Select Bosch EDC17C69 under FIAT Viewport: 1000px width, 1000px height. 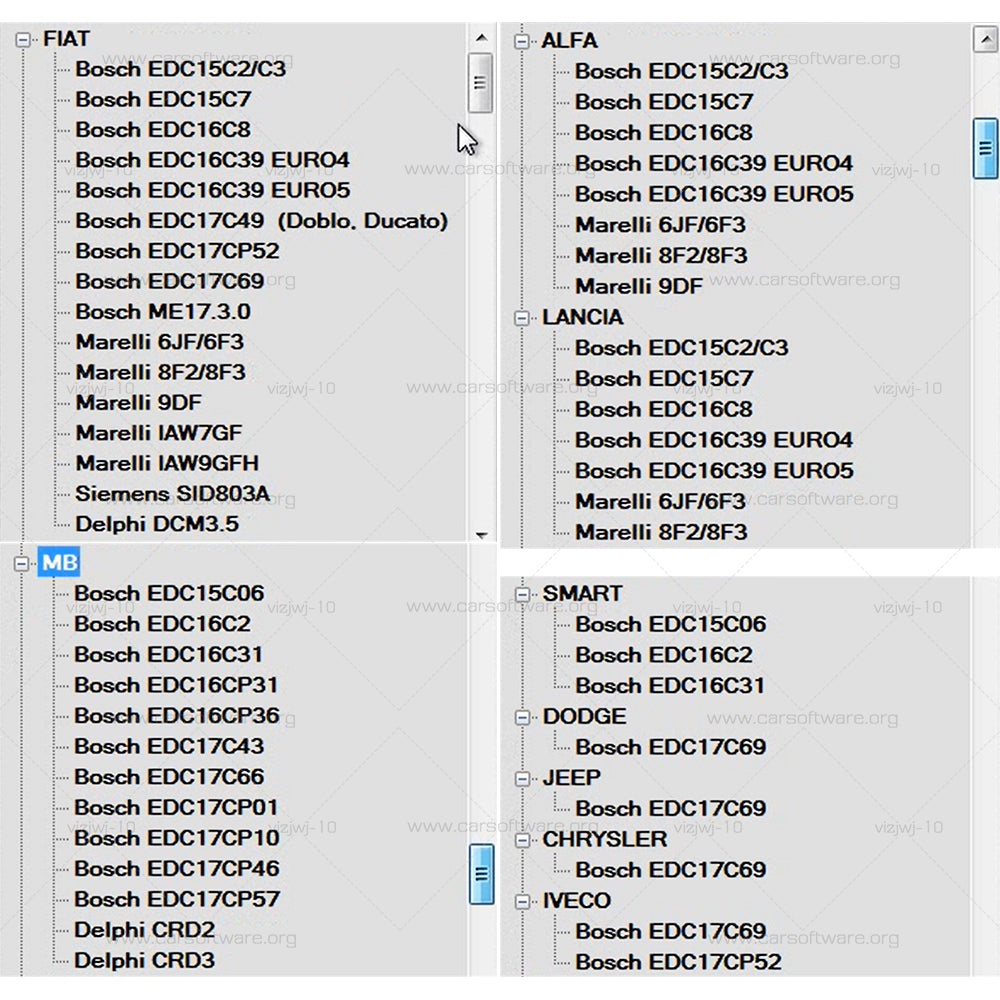pyautogui.click(x=170, y=281)
